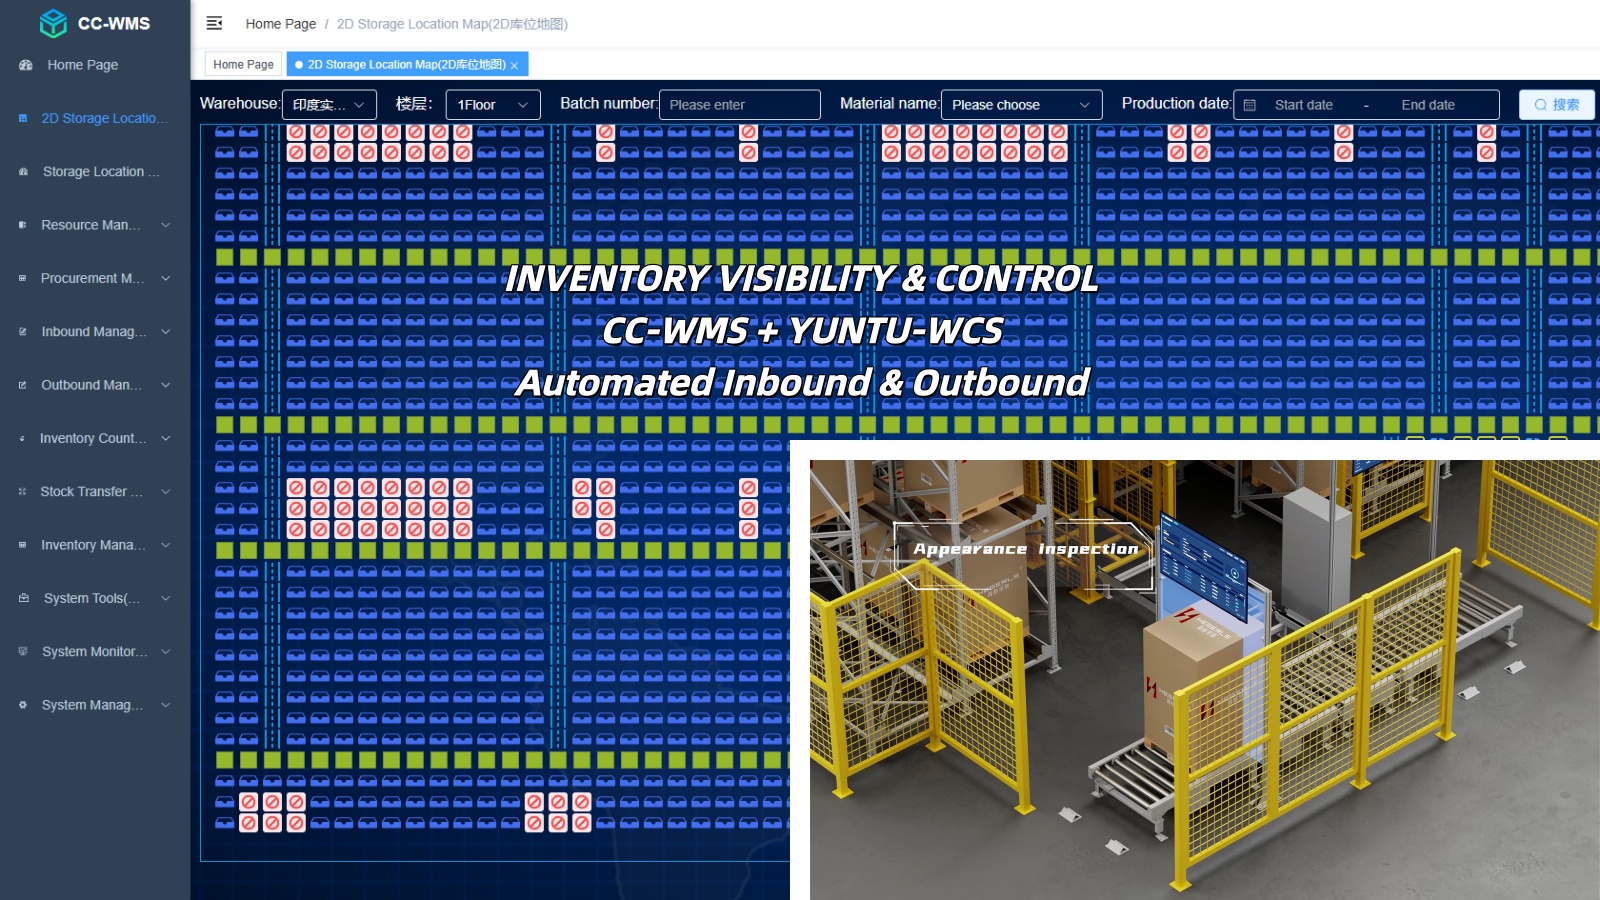The image size is (1600, 900).
Task: Switch to the Home Page tab
Action: [x=243, y=64]
